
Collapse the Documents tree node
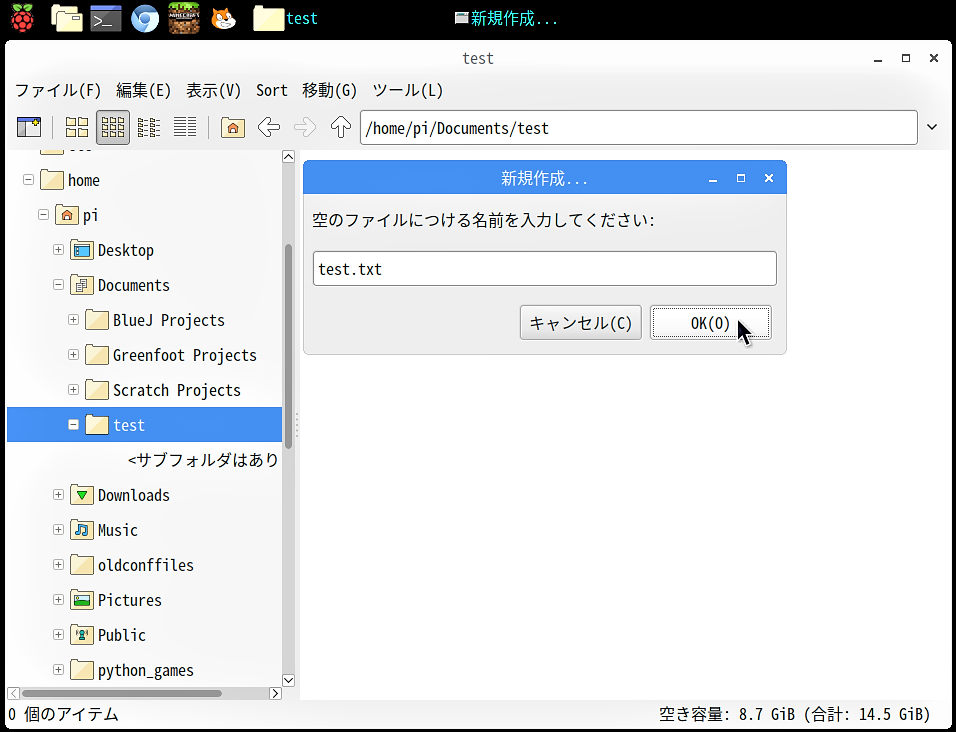coord(58,285)
